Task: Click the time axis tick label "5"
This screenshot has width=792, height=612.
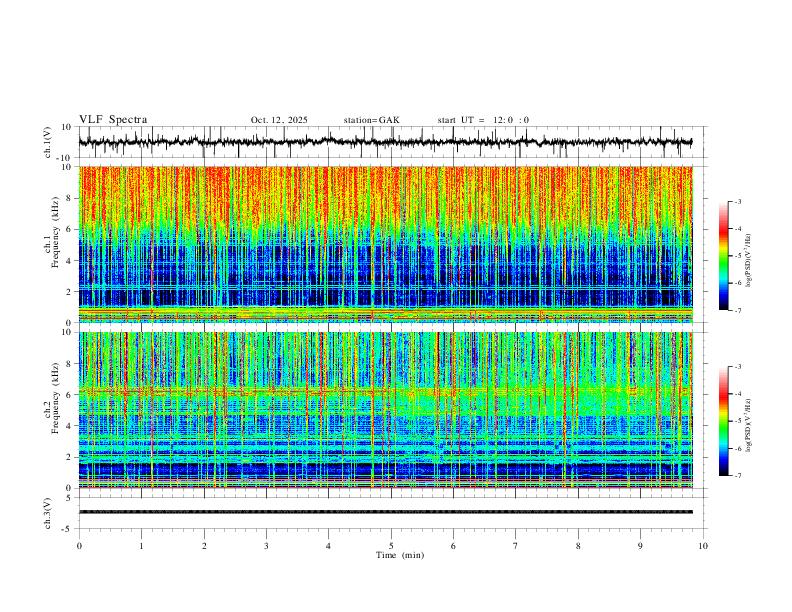Action: click(x=391, y=546)
